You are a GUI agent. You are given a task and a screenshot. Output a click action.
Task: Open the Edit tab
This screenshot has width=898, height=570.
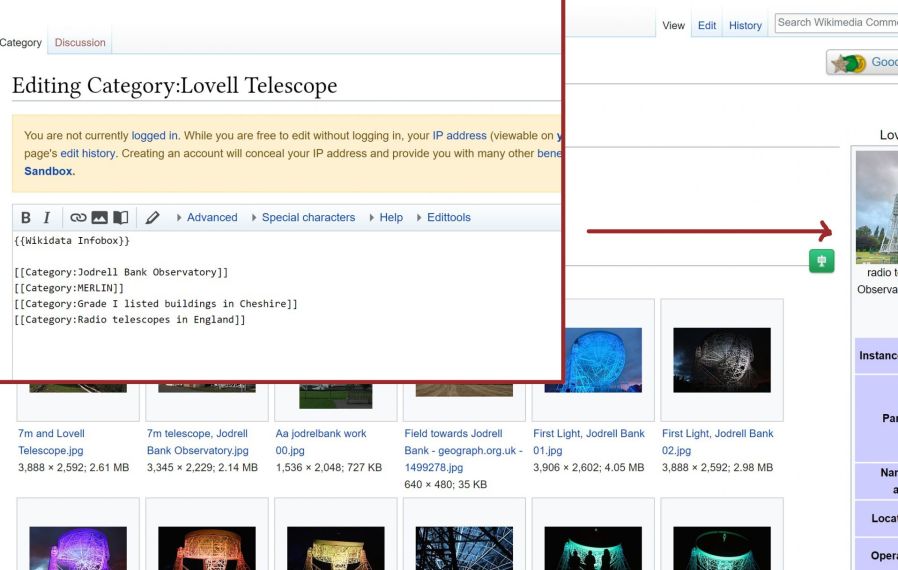click(x=707, y=26)
